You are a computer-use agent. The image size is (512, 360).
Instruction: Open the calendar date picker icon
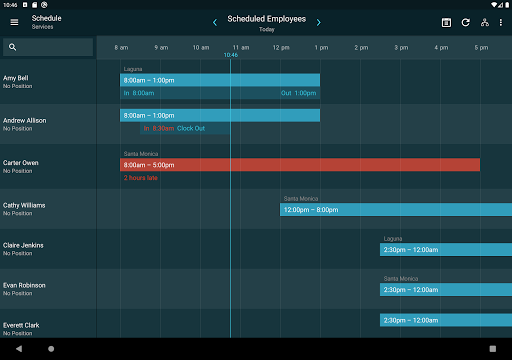tap(446, 22)
